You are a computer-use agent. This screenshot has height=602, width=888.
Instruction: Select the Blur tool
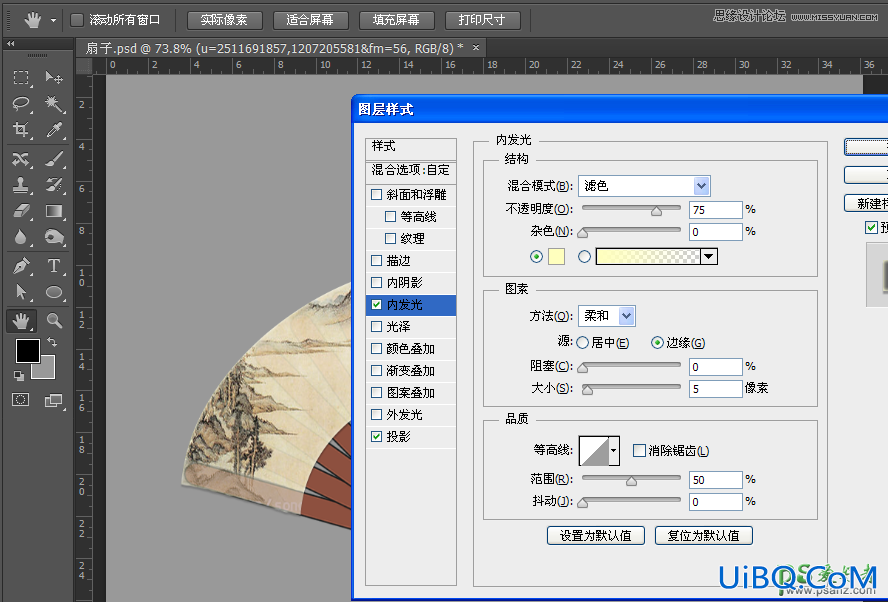tap(21, 237)
